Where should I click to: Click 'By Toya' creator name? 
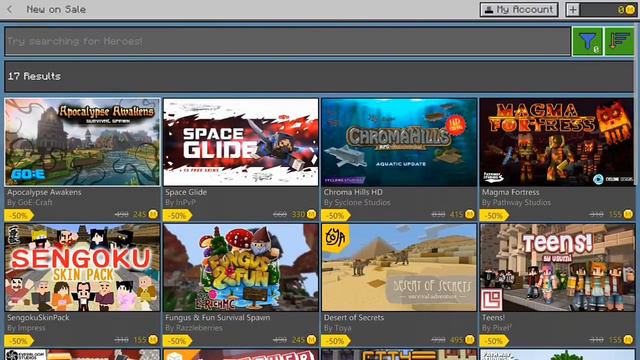pos(338,328)
